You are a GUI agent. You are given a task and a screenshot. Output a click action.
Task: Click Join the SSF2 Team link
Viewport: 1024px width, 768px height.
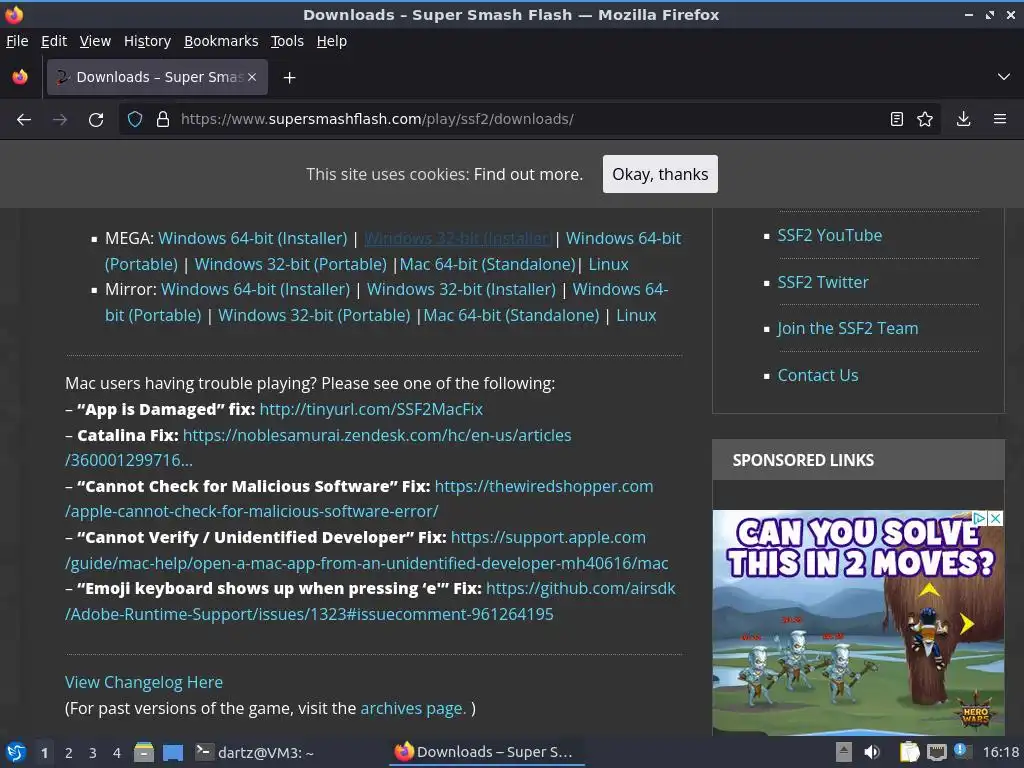pos(848,328)
